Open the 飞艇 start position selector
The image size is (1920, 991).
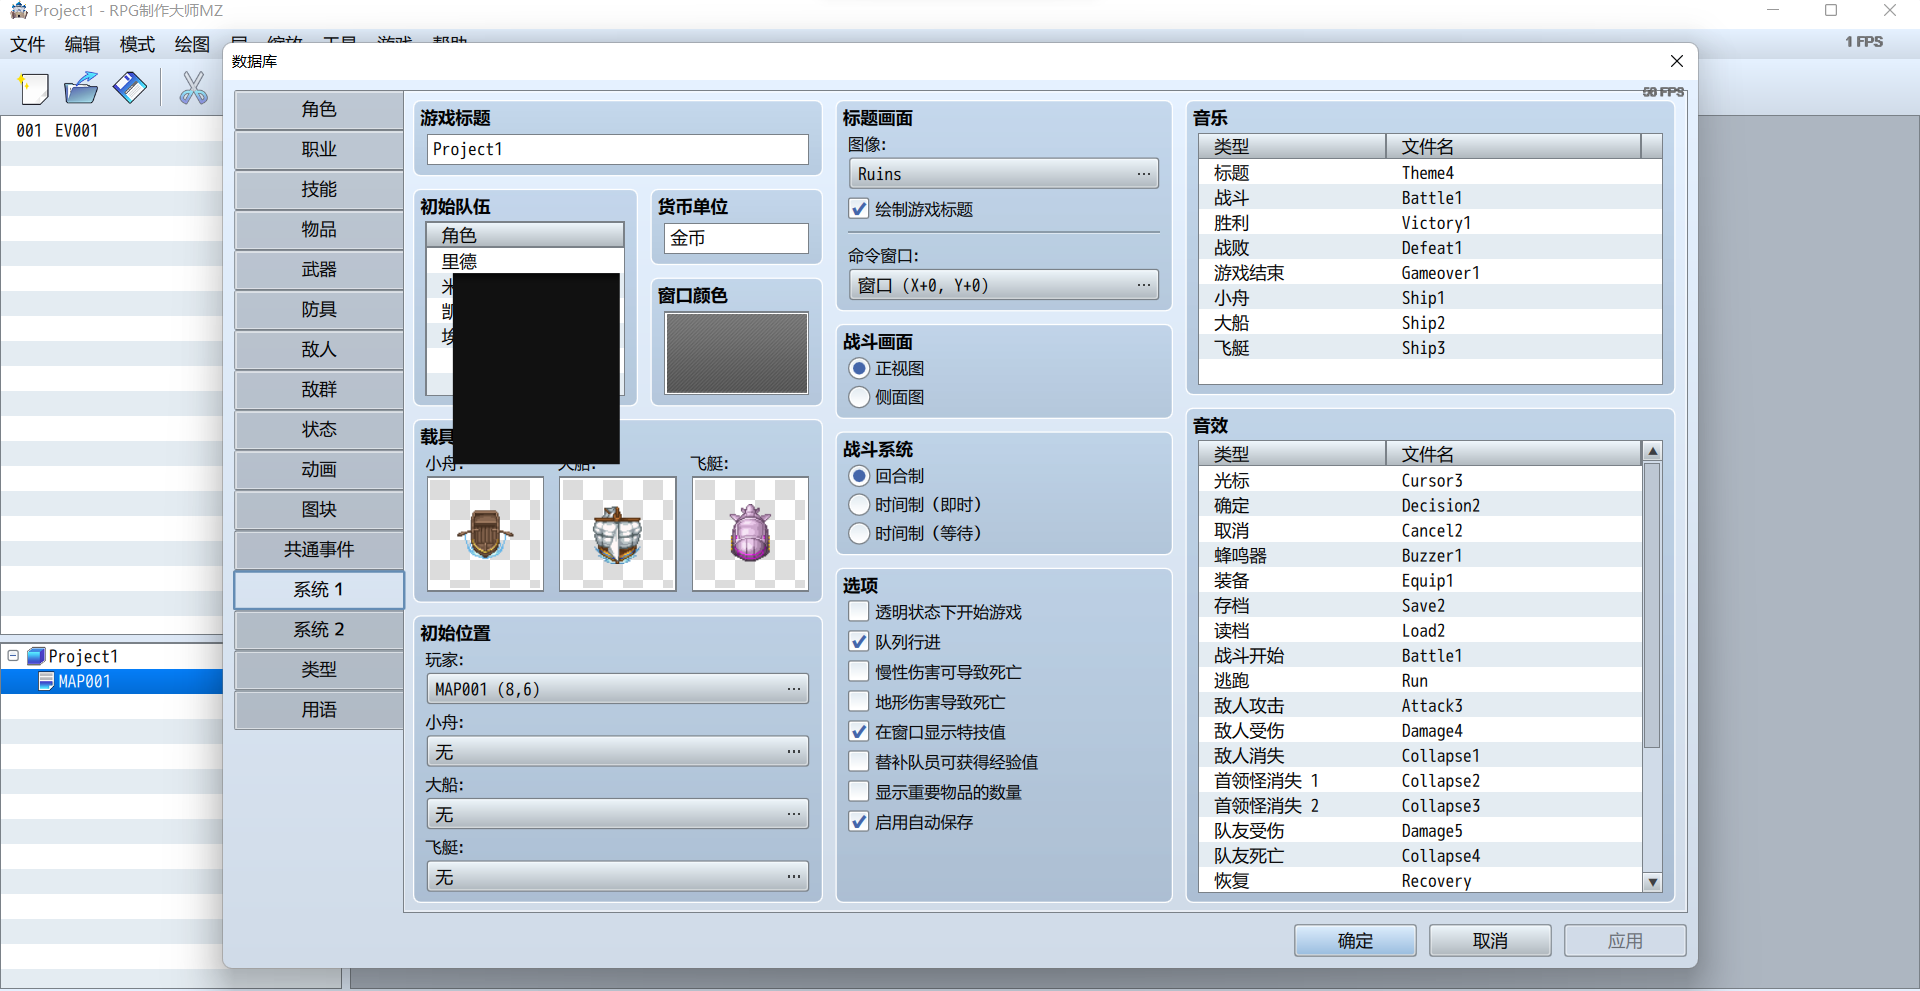pyautogui.click(x=618, y=877)
